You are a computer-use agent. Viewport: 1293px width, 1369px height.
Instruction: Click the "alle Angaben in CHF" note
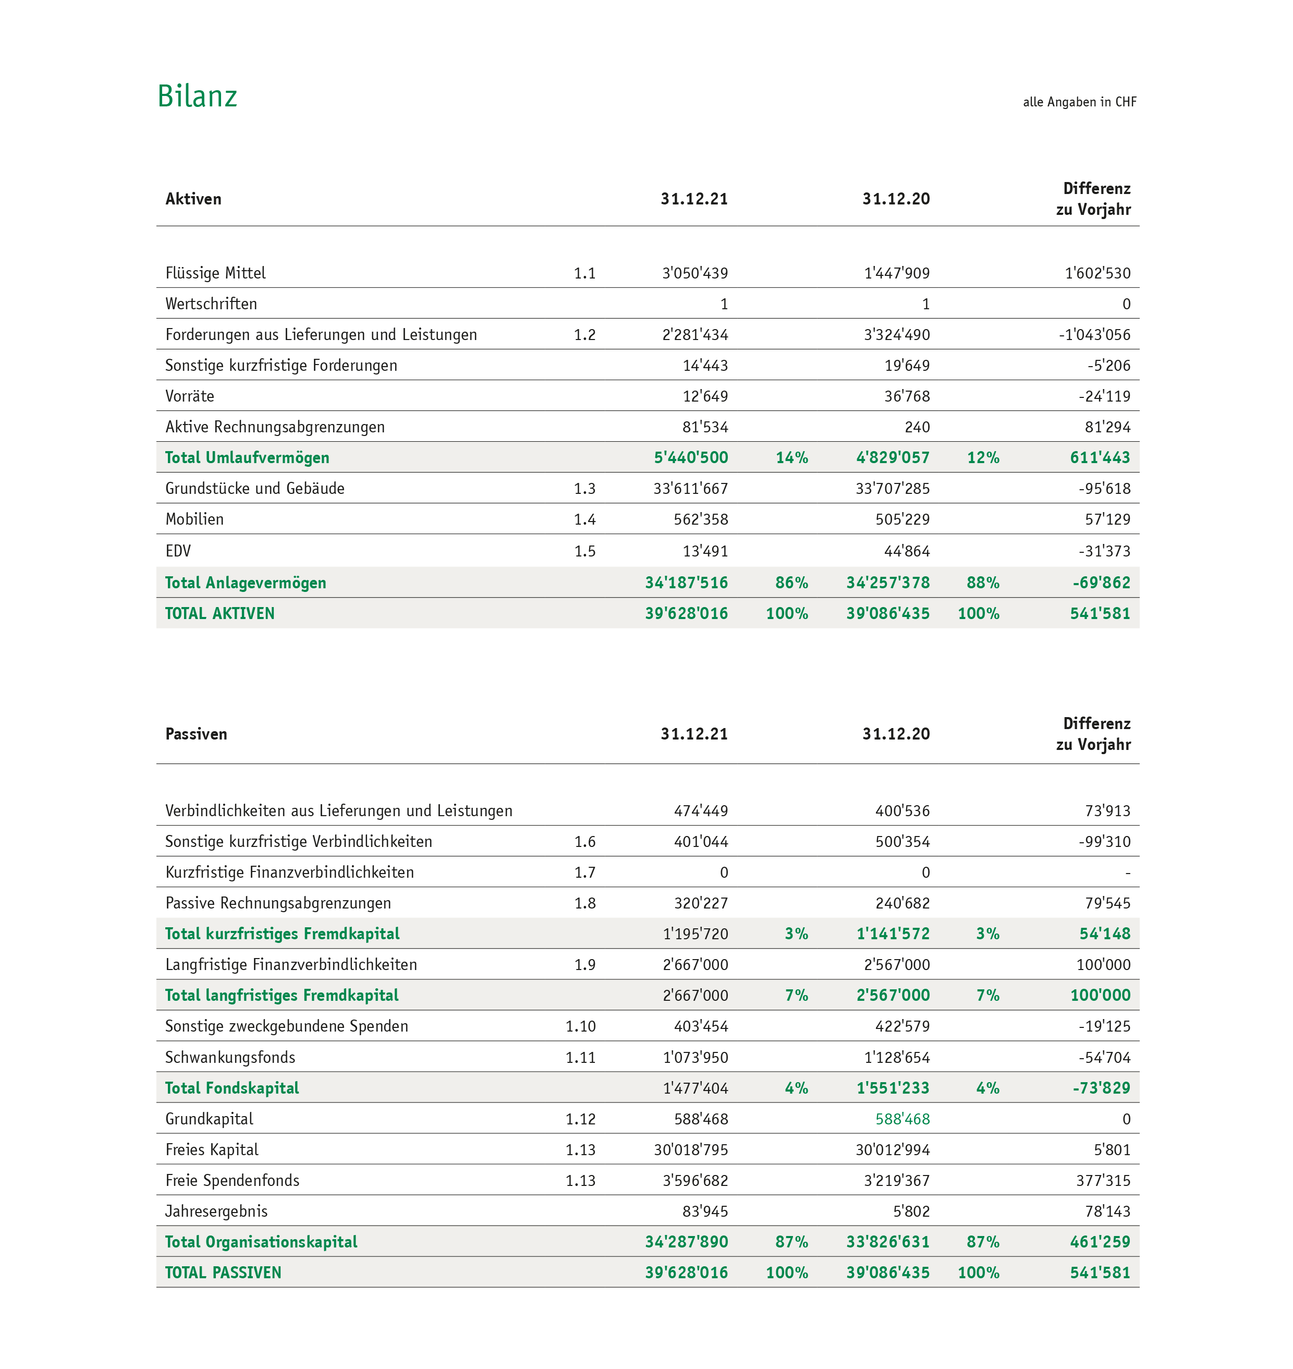(x=1079, y=102)
